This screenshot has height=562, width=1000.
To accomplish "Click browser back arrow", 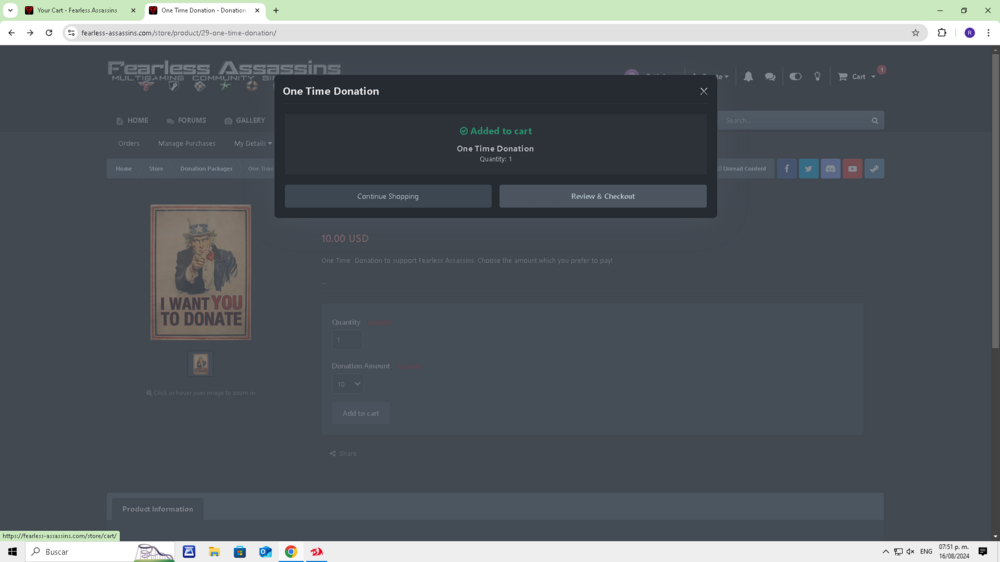I will pyautogui.click(x=11, y=33).
